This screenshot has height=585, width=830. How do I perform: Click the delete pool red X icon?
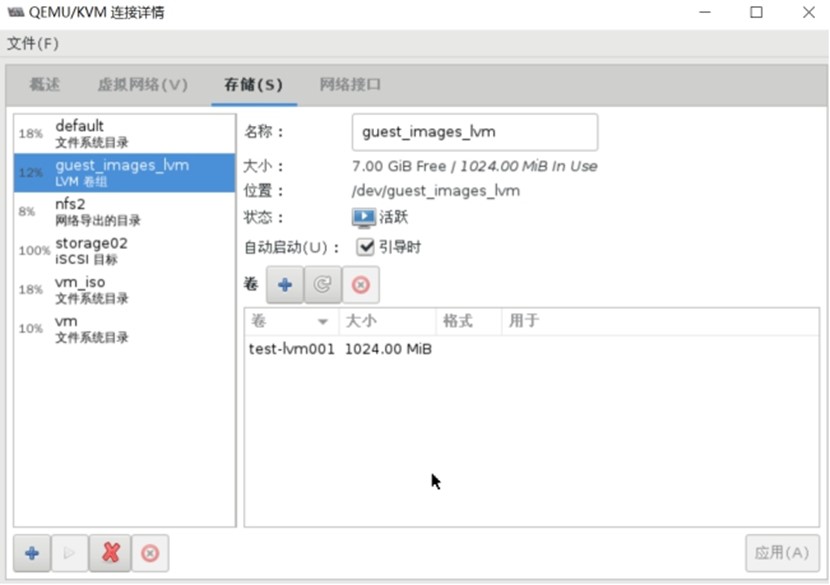[x=110, y=552]
